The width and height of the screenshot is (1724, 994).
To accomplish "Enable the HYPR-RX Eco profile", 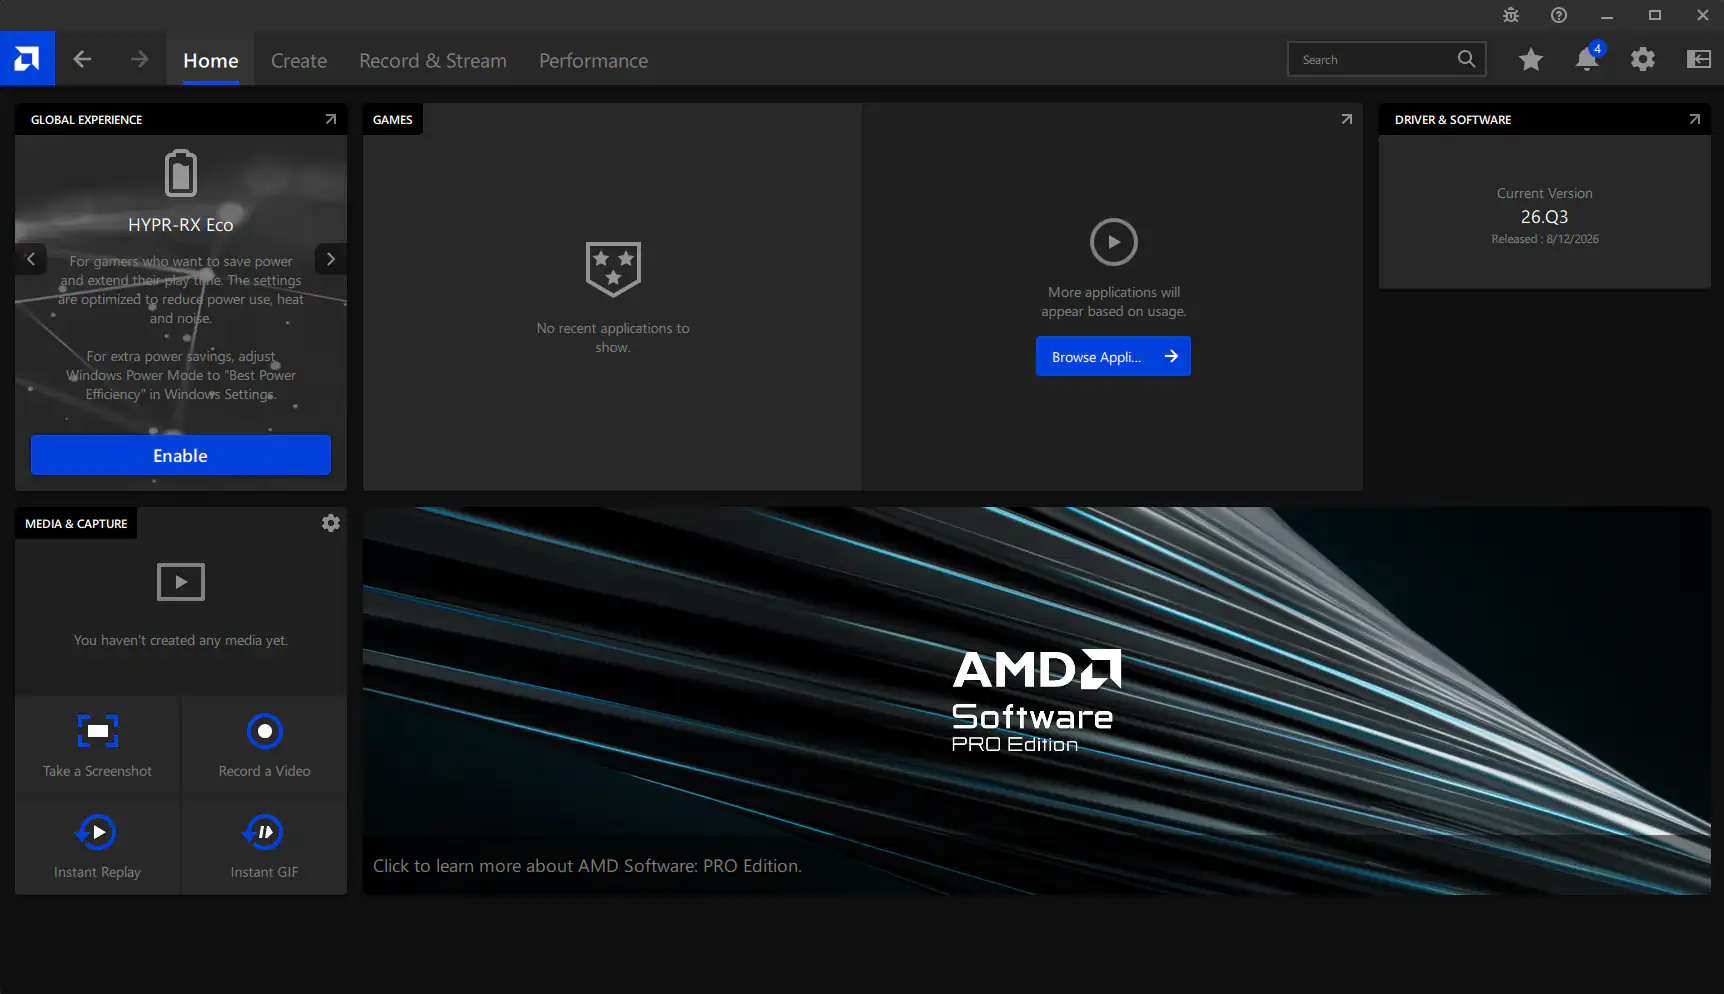I will [x=181, y=455].
